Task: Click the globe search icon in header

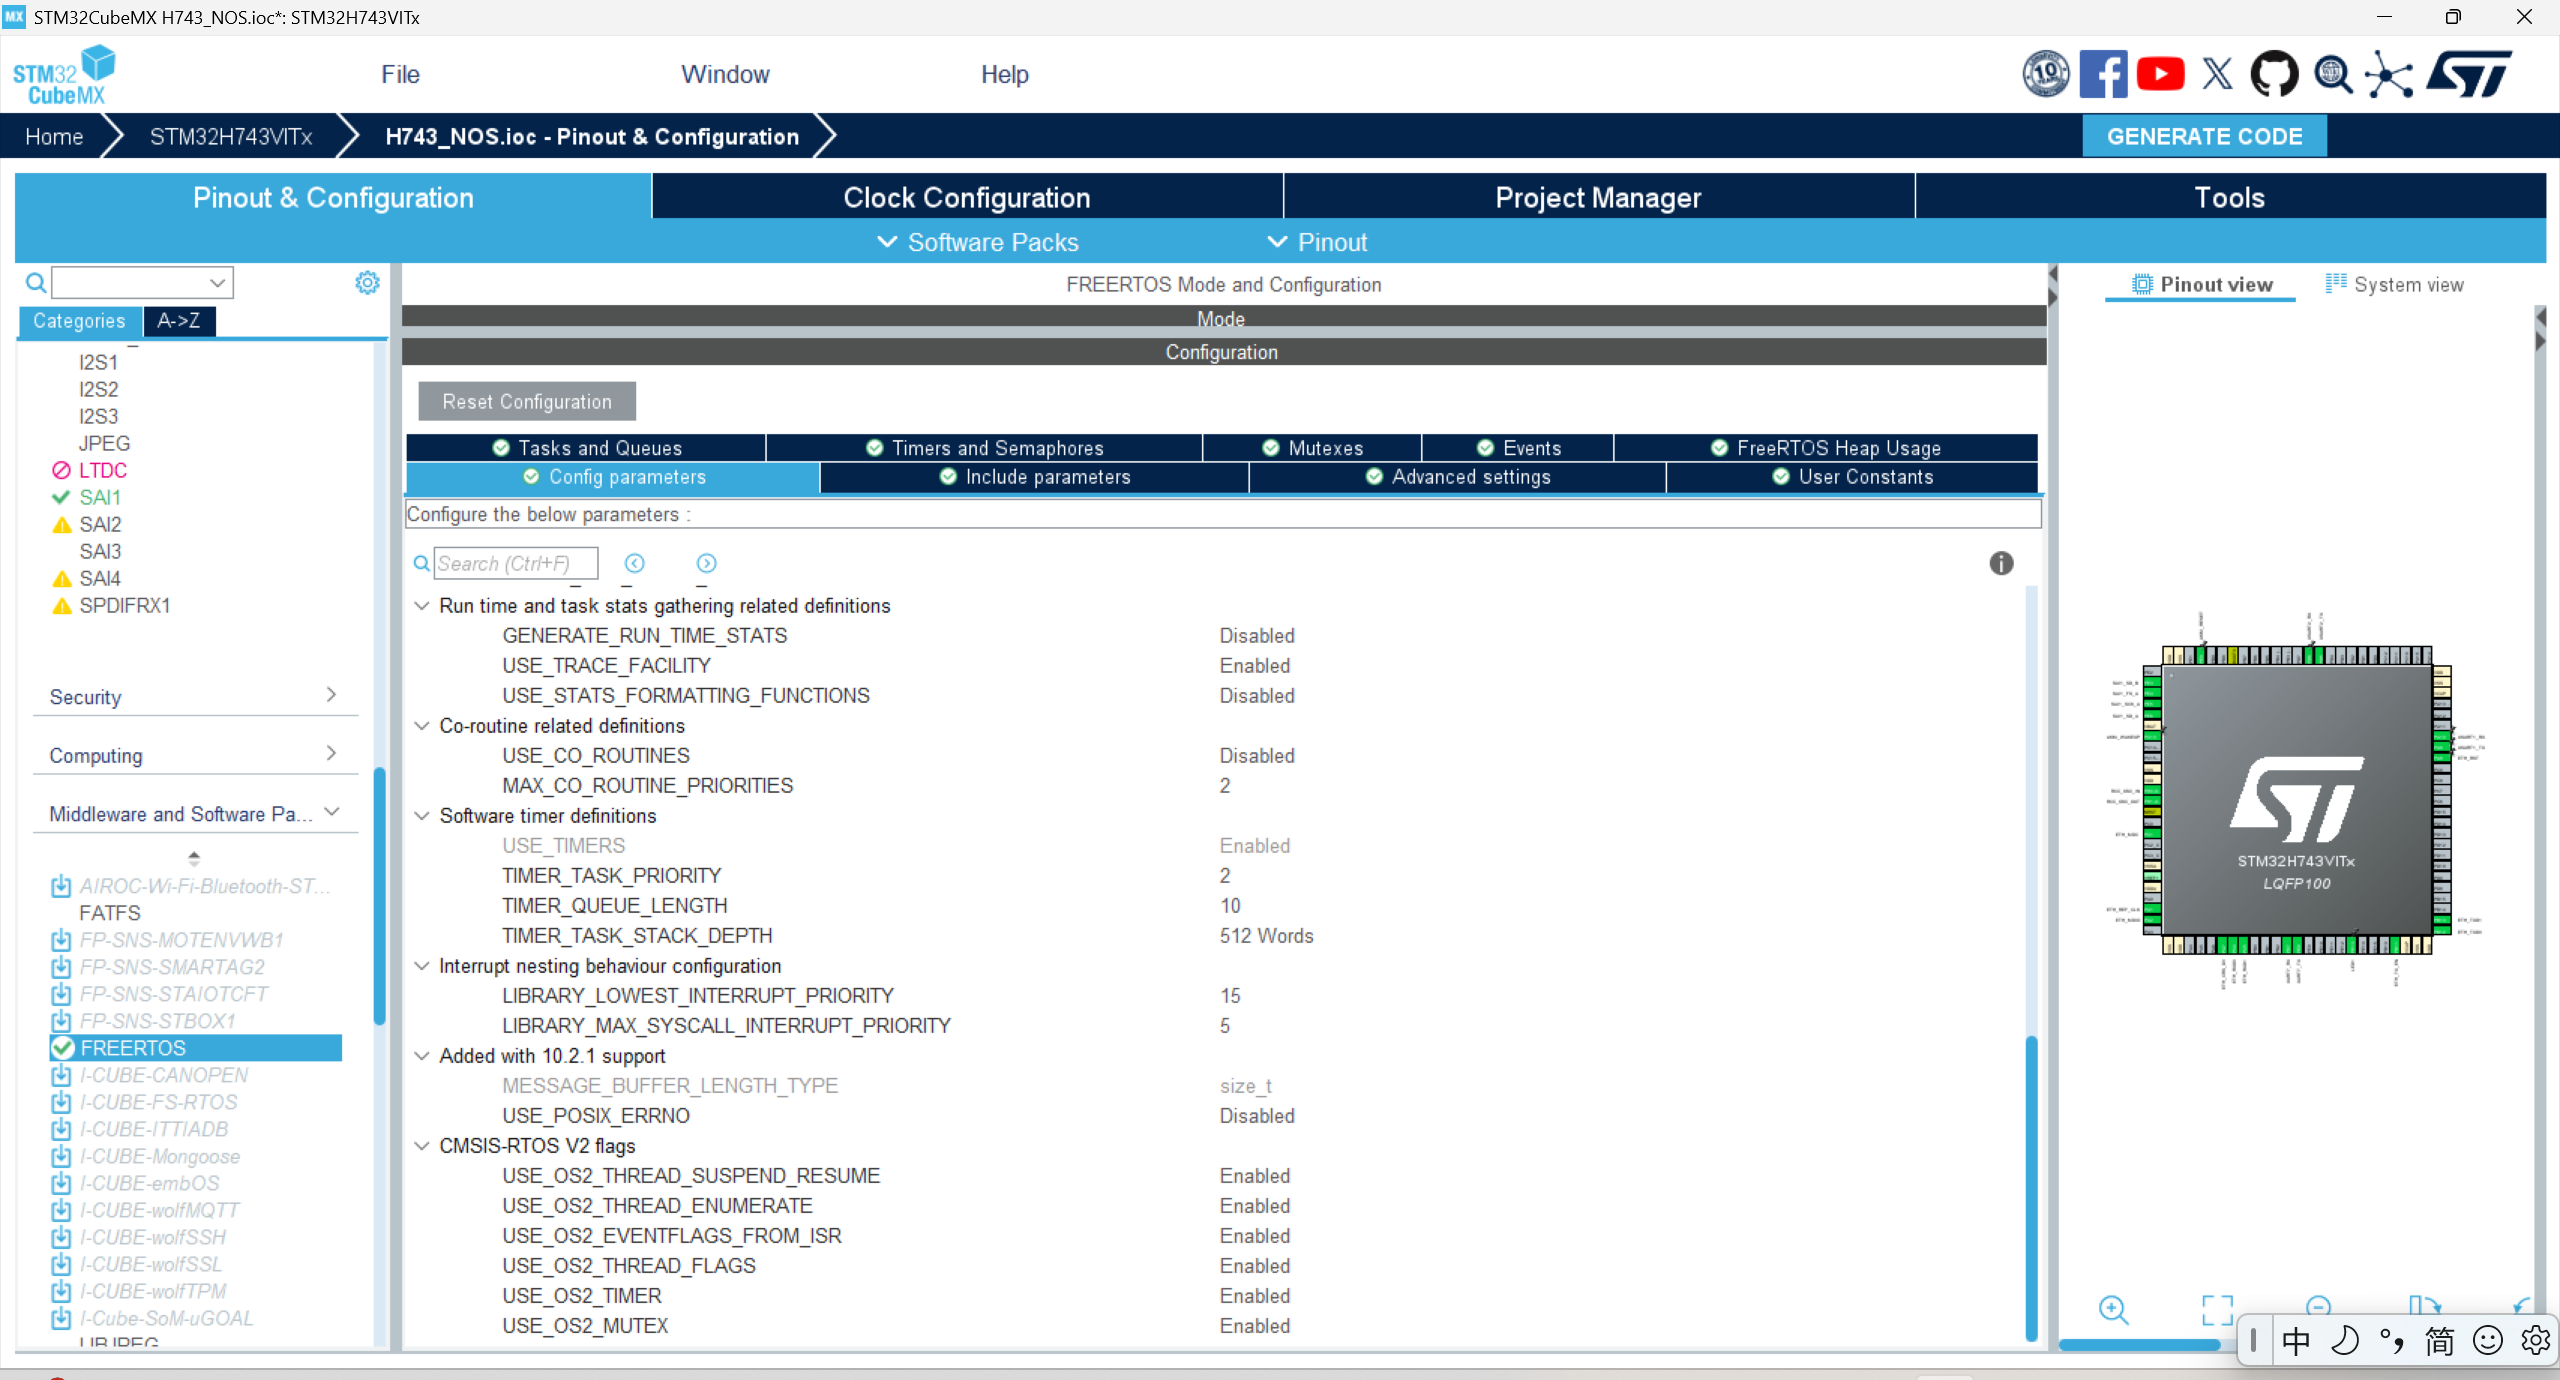Action: [x=2333, y=74]
